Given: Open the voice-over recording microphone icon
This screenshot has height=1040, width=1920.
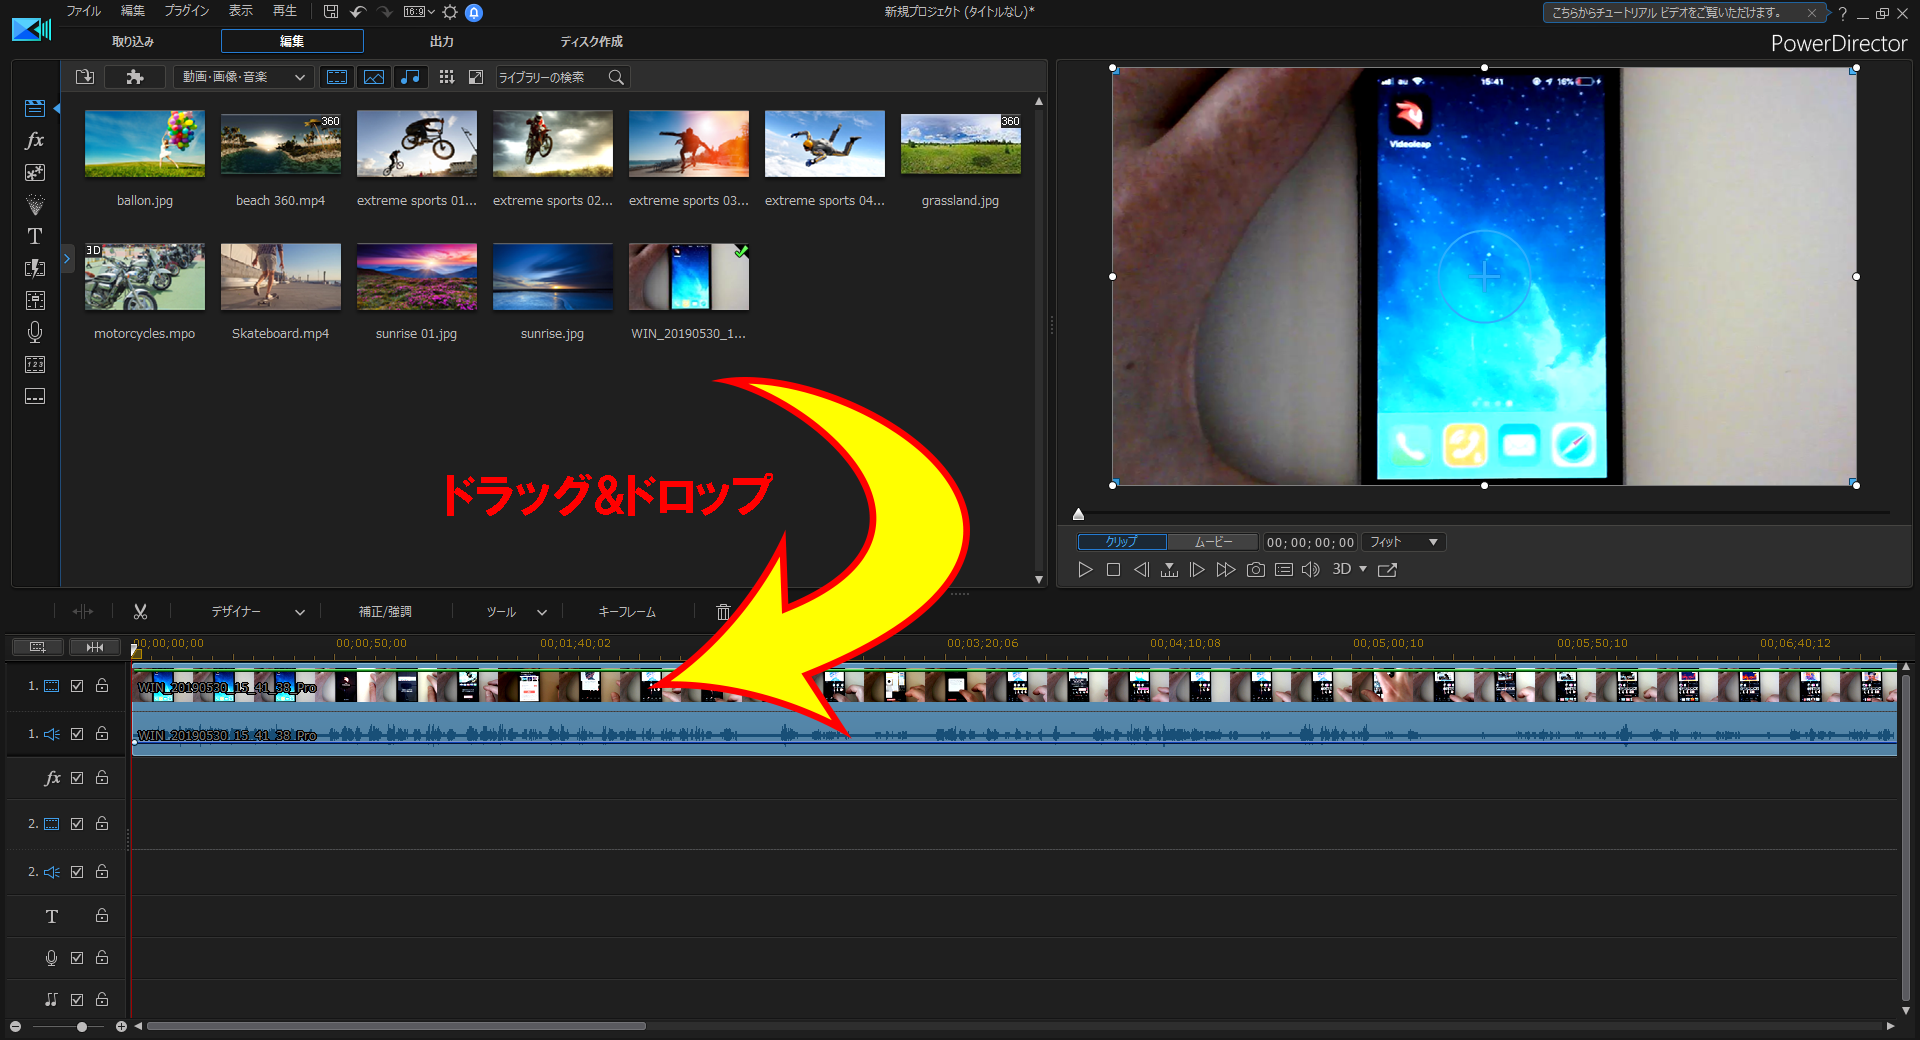Looking at the screenshot, I should click(34, 332).
